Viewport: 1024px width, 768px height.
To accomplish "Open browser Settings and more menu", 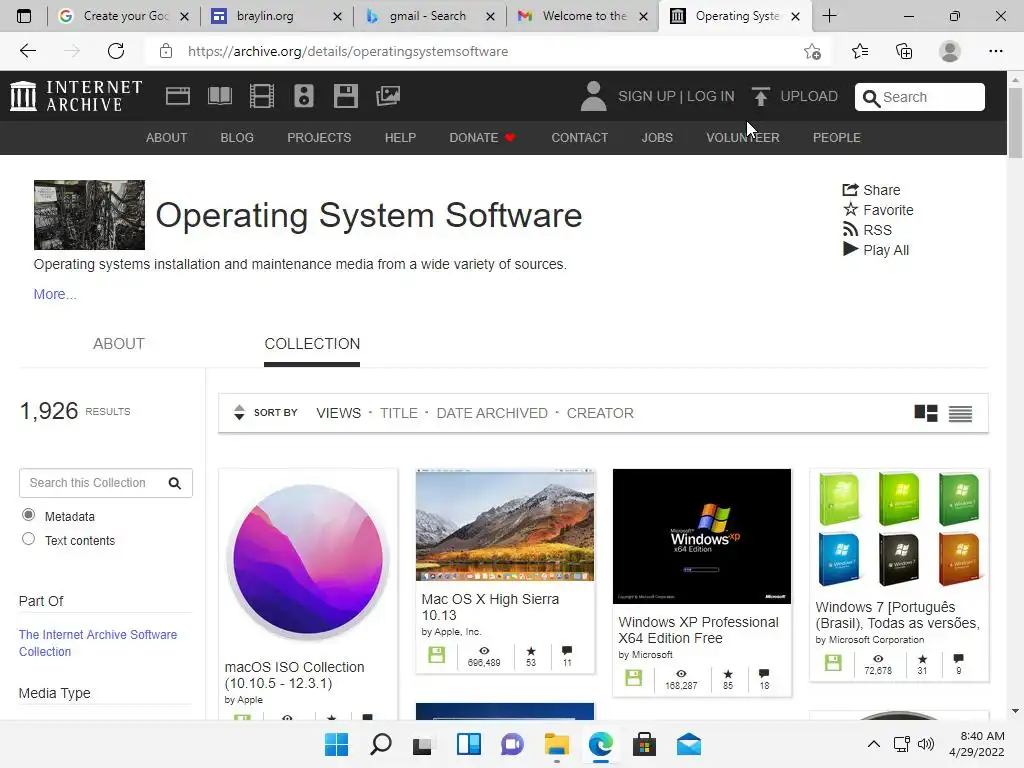I will point(995,51).
